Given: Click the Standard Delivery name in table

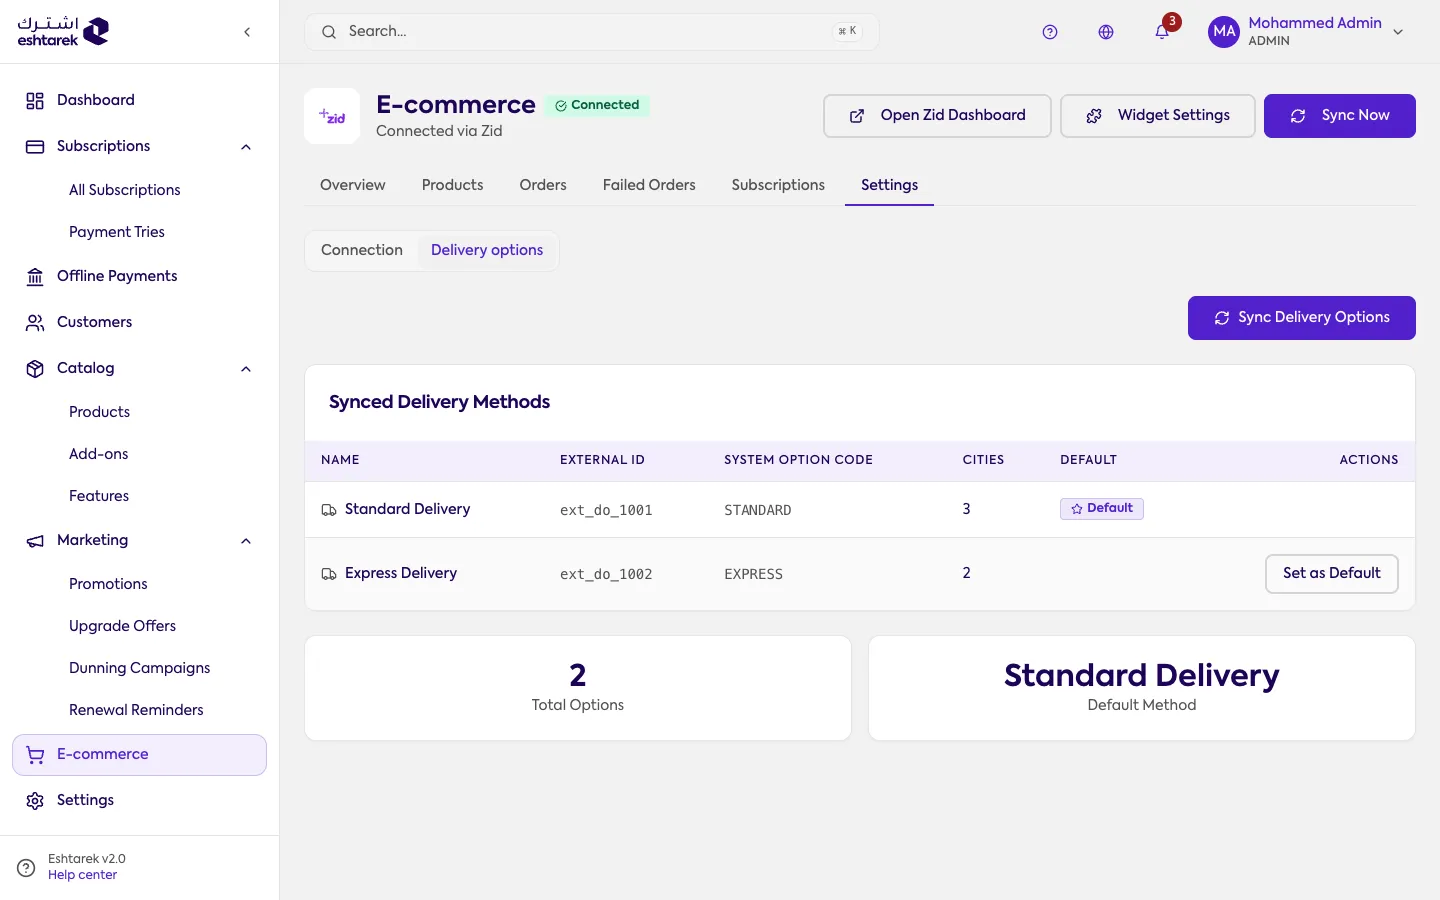Looking at the screenshot, I should (407, 509).
